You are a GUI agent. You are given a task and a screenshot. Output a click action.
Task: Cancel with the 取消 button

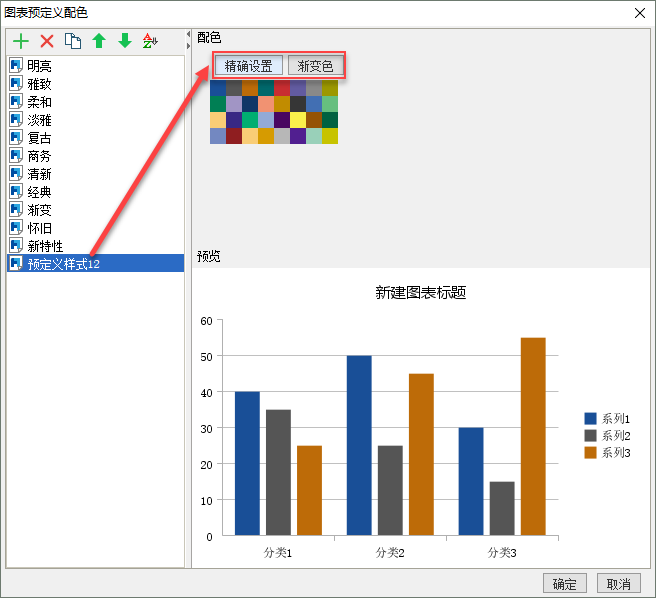click(x=618, y=583)
